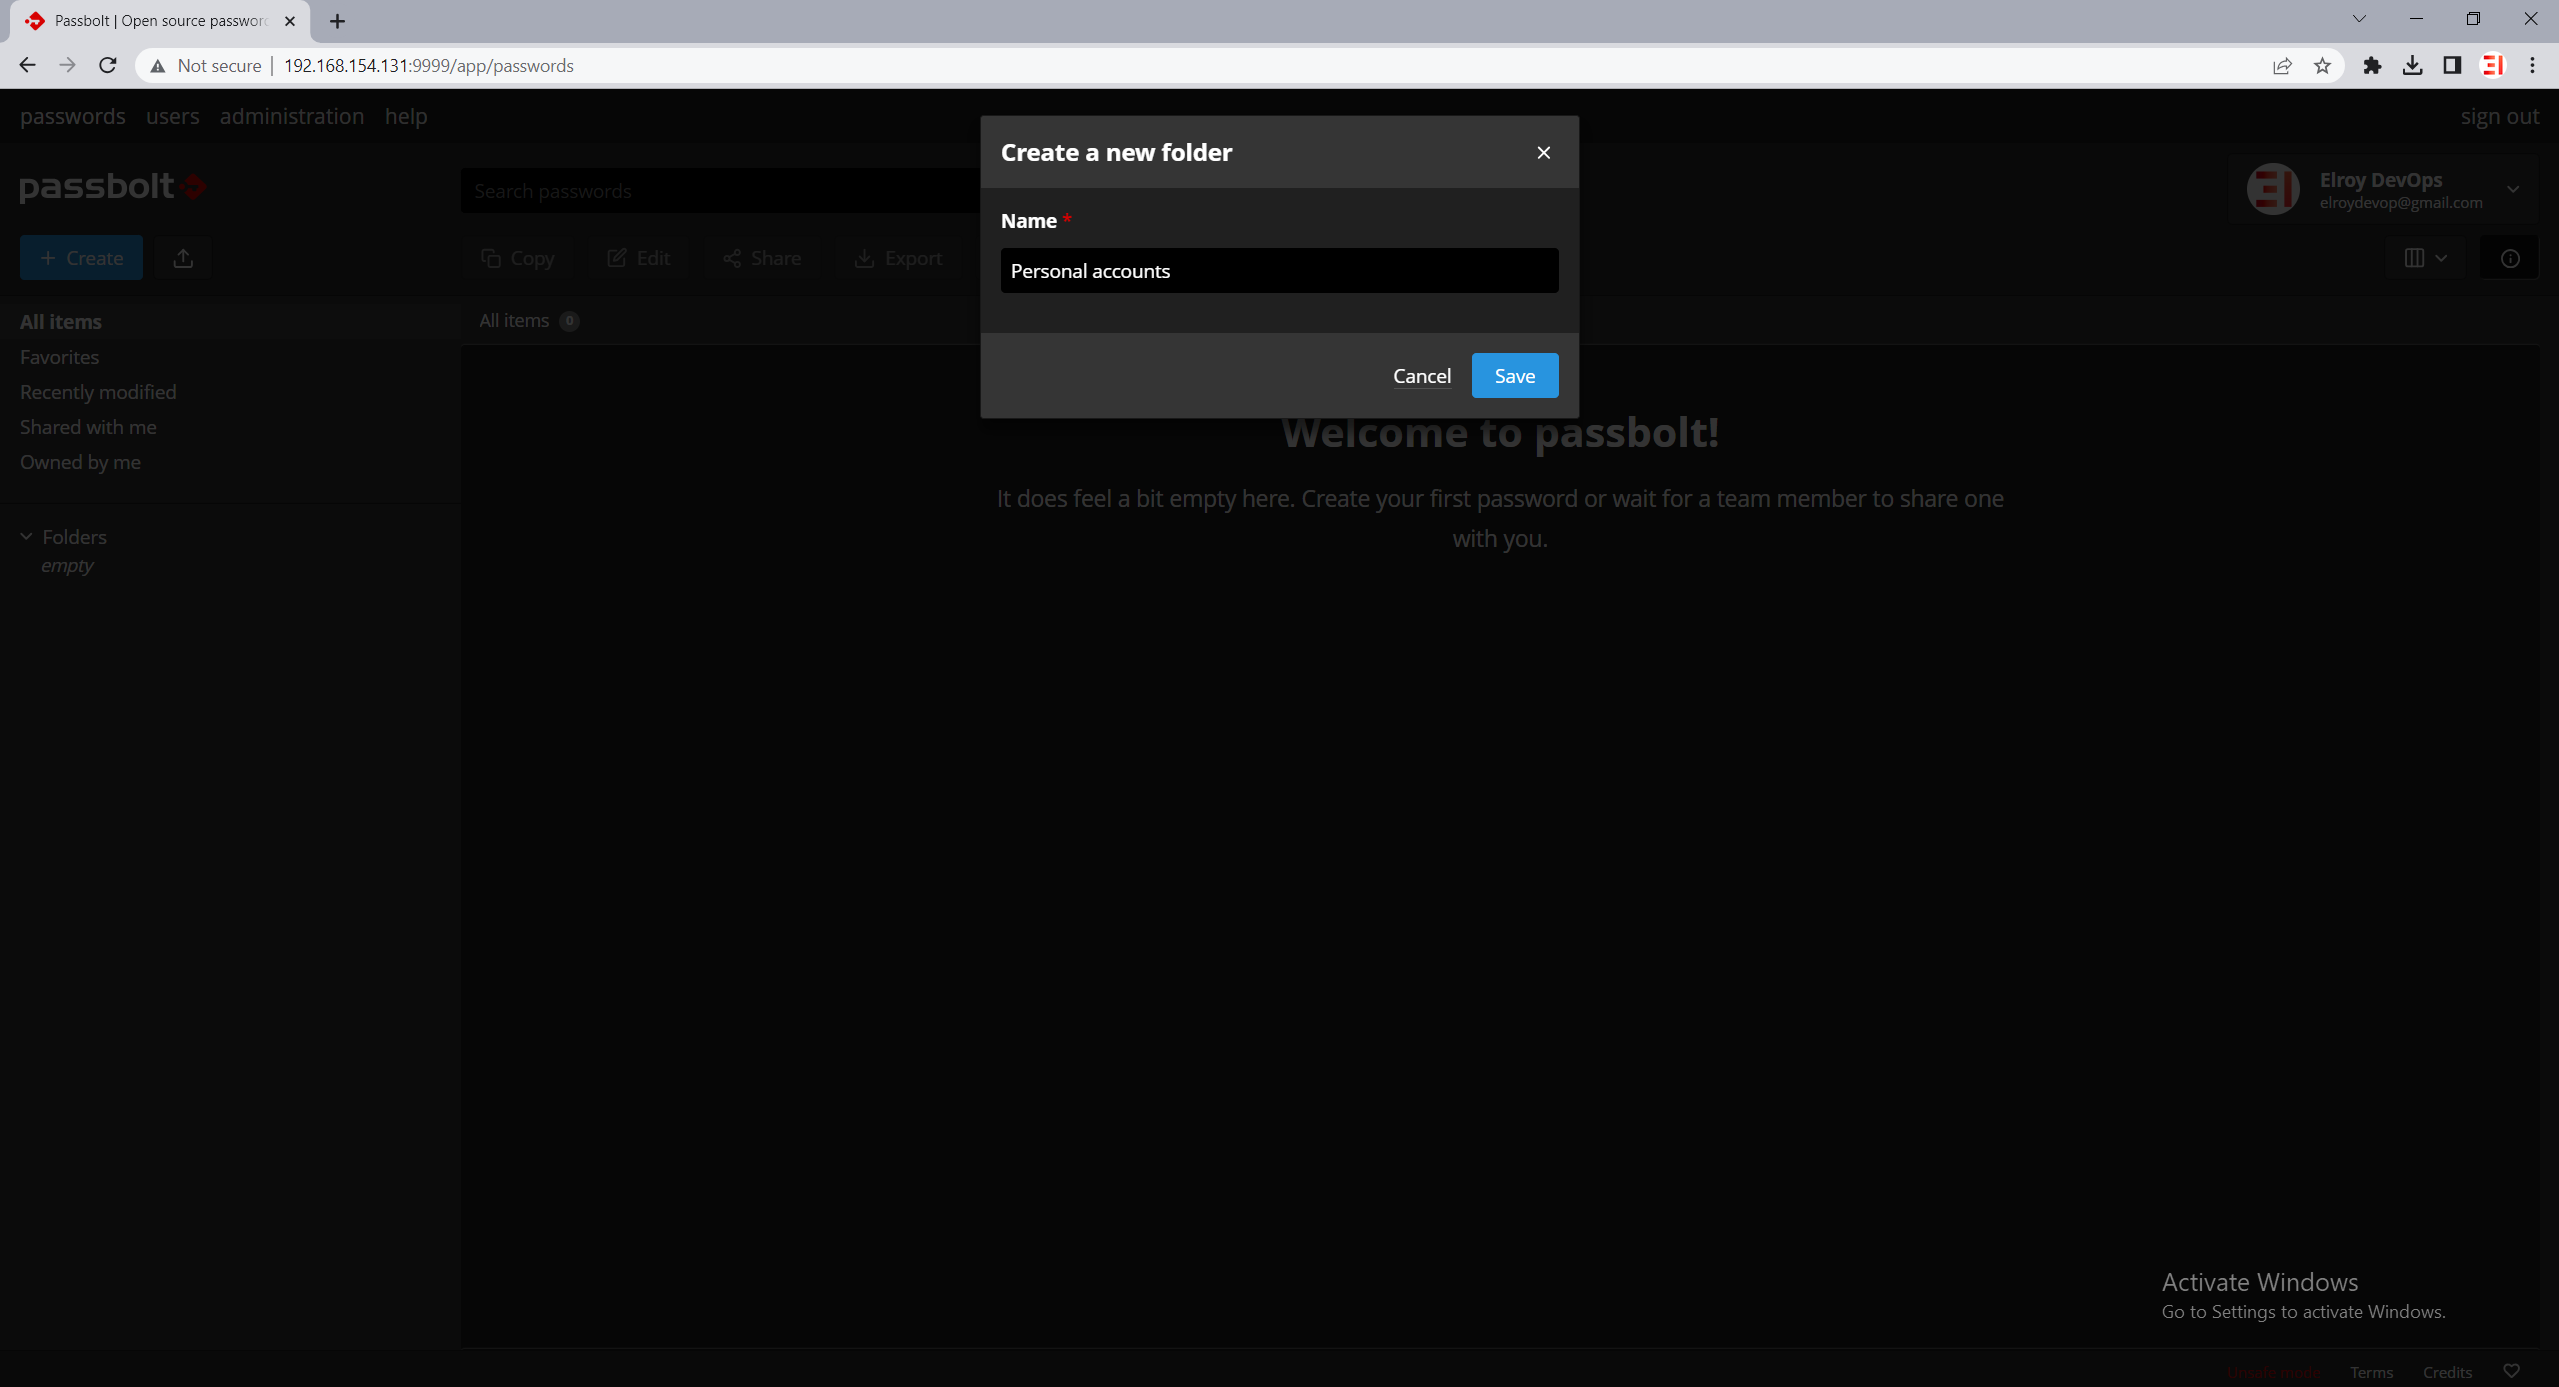
Task: Click the passbolt logo
Action: tap(112, 186)
